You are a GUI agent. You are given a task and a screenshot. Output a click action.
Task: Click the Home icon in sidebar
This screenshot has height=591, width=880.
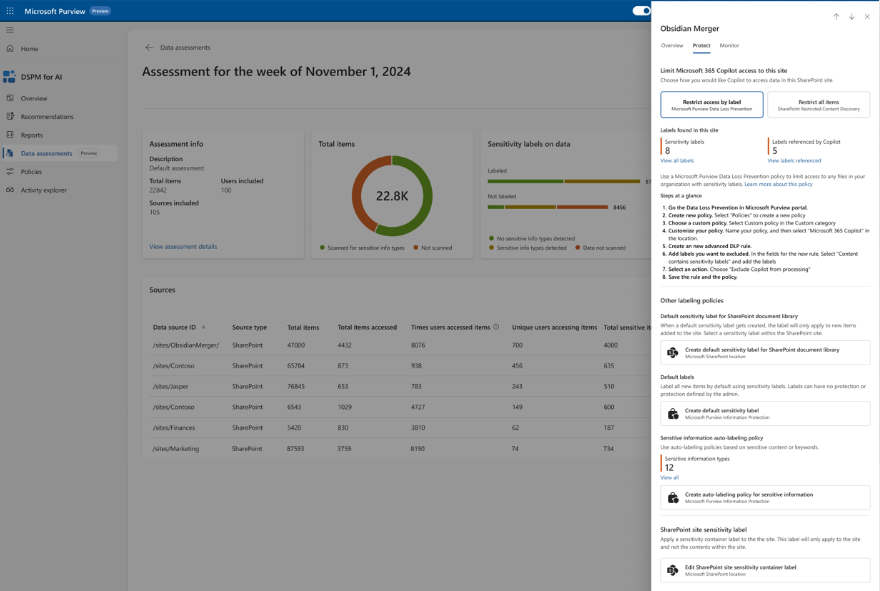[10, 48]
